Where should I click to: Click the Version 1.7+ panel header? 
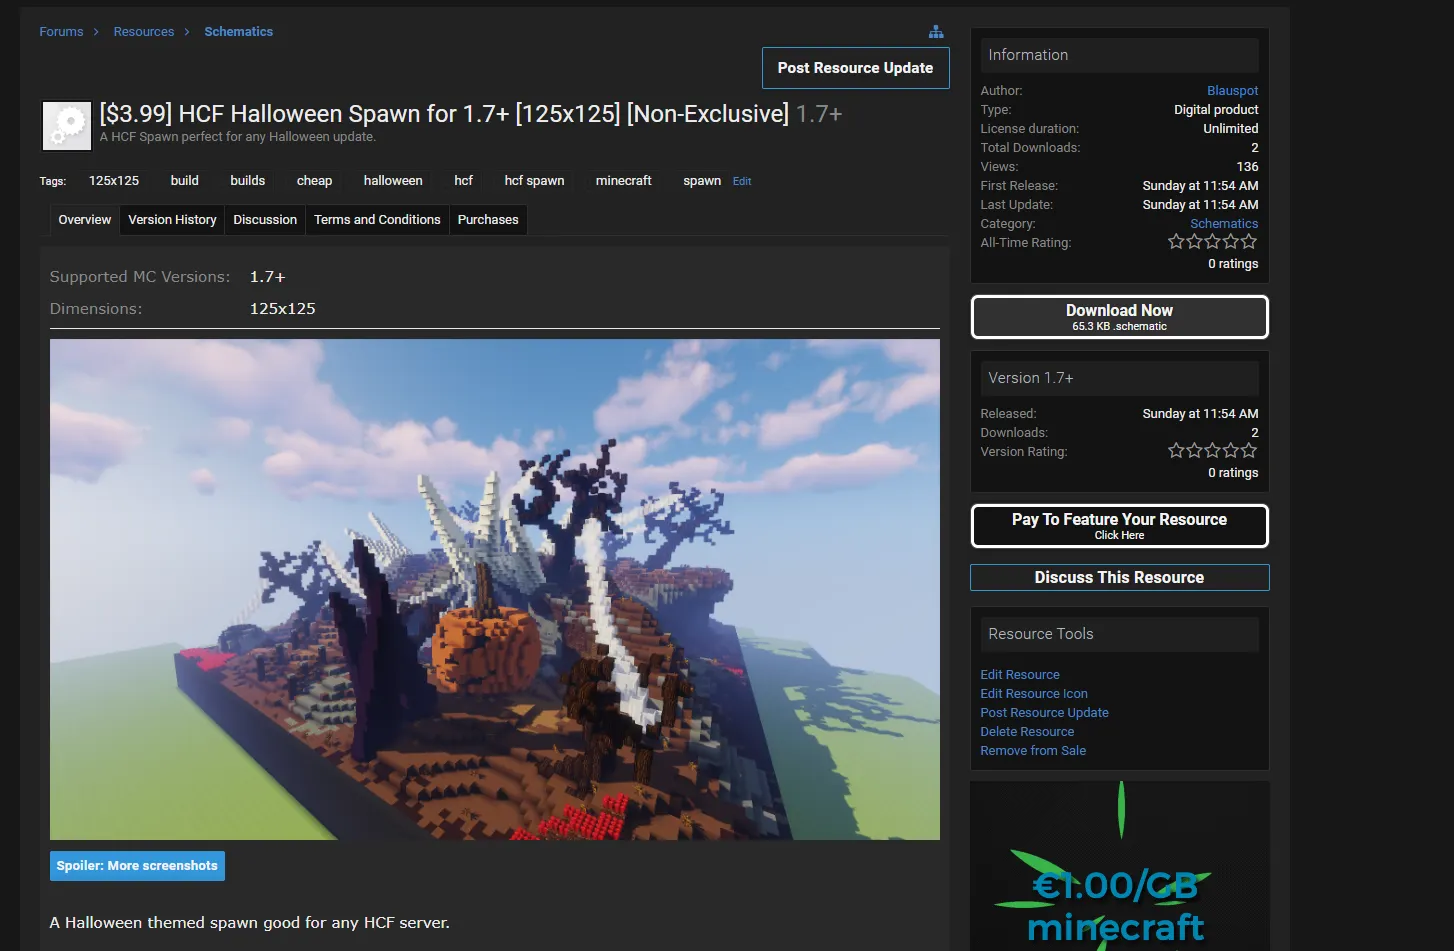click(x=1120, y=378)
